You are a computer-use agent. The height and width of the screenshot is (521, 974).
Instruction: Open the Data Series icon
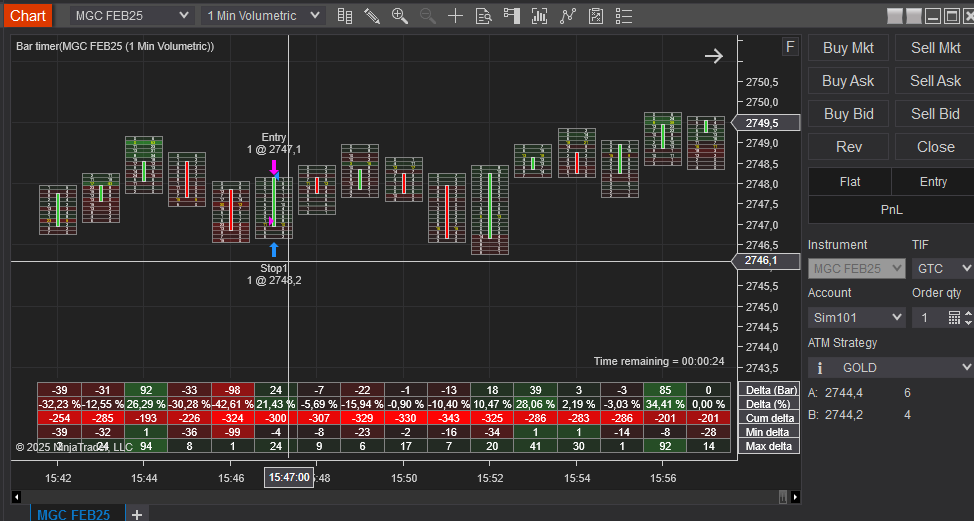click(539, 16)
